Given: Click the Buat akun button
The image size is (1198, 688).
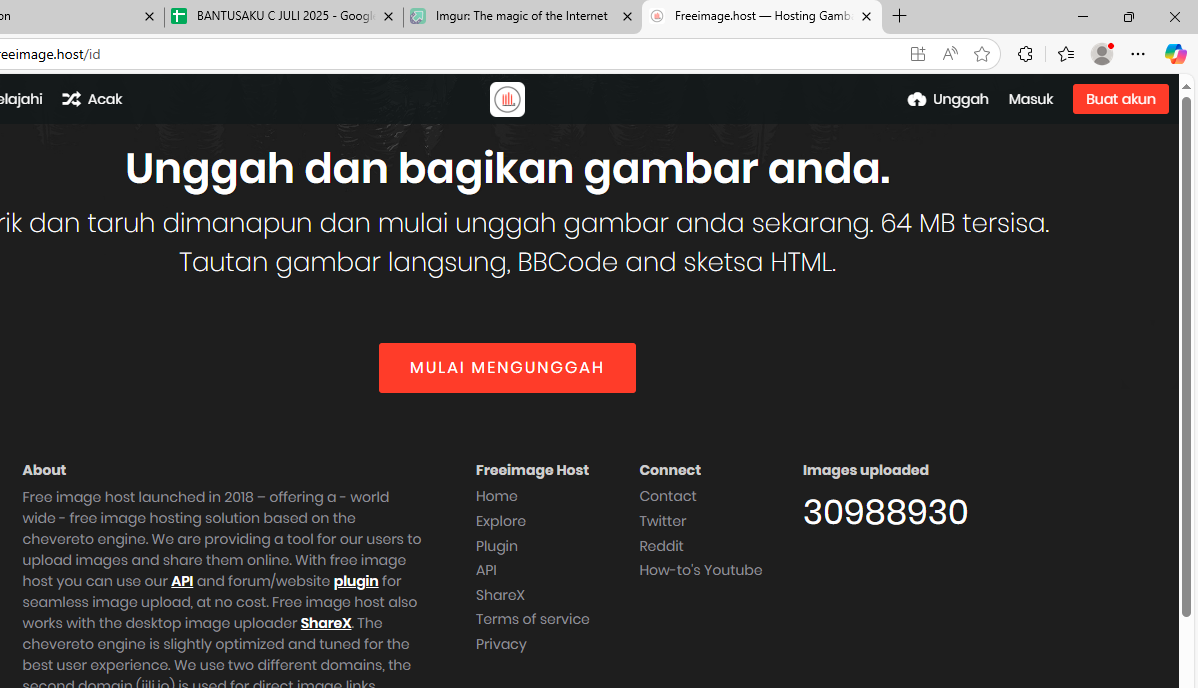Looking at the screenshot, I should coord(1121,99).
